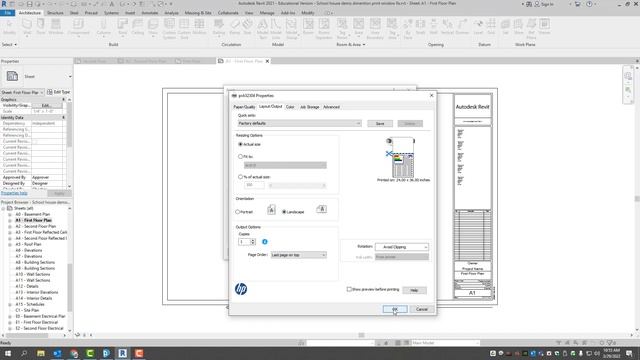640x360 pixels.
Task: Open Sheet type selector dropdown in Properties
Action: pyautogui.click(x=70, y=76)
